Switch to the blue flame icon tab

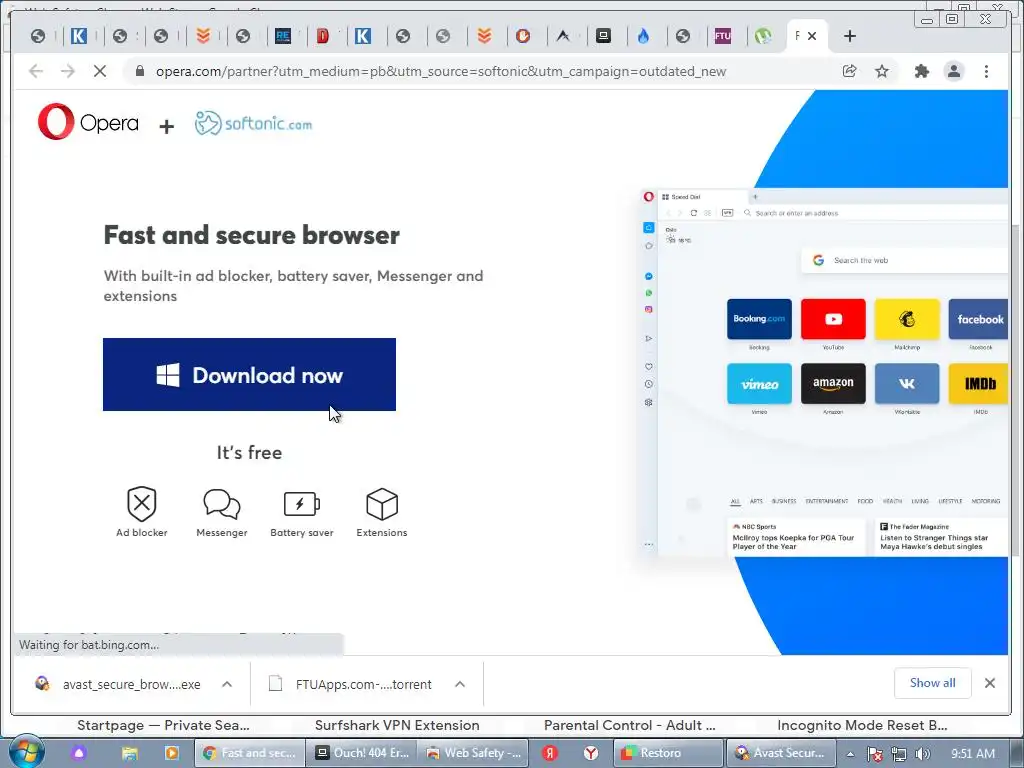click(643, 36)
